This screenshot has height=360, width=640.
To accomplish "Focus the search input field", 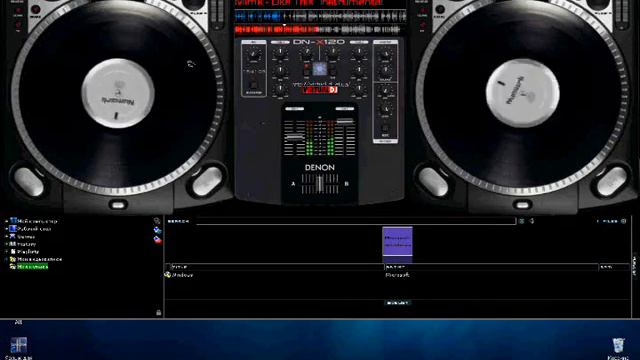I will coord(356,221).
